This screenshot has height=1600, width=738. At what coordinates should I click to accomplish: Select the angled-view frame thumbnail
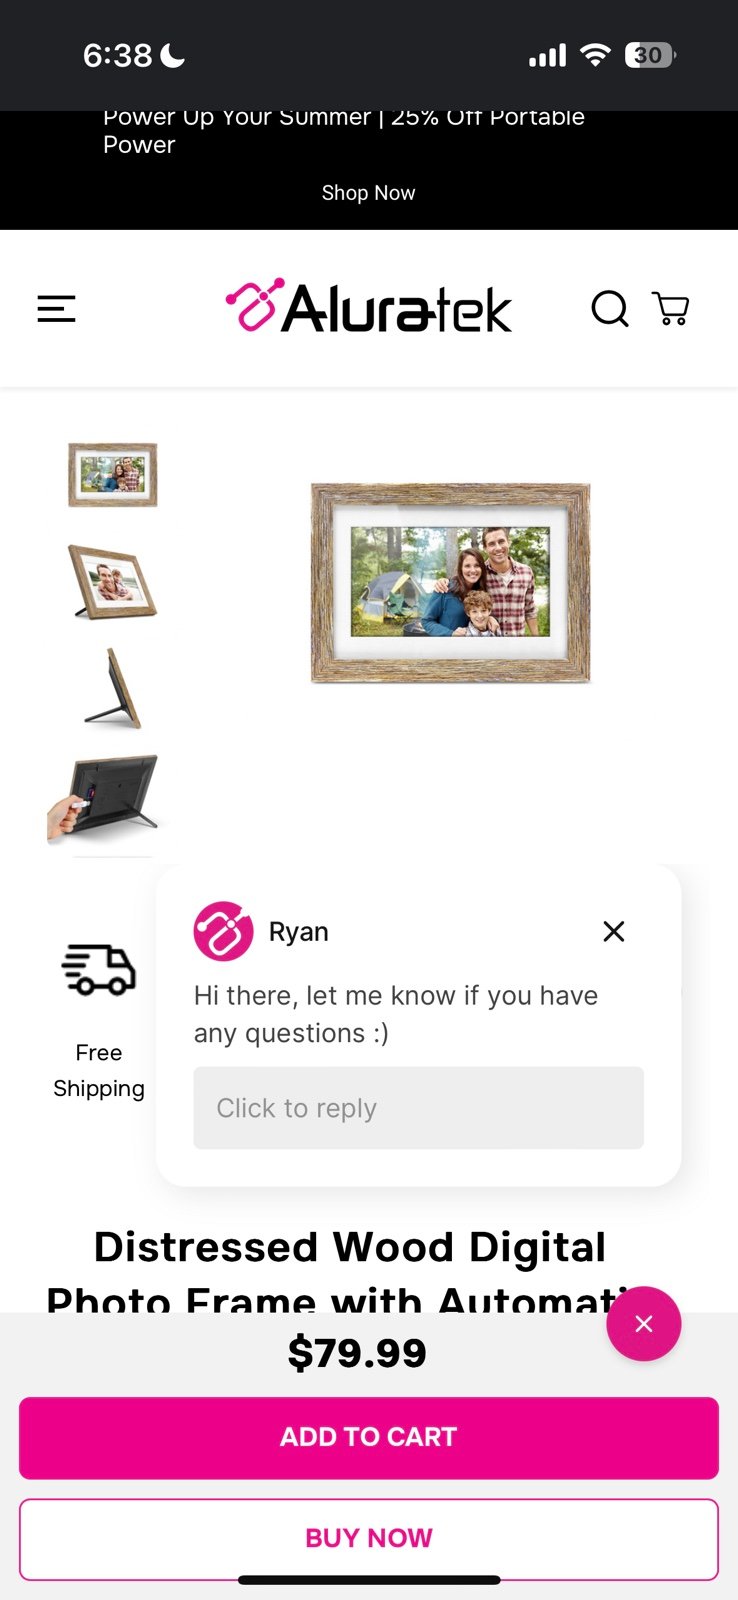click(112, 582)
